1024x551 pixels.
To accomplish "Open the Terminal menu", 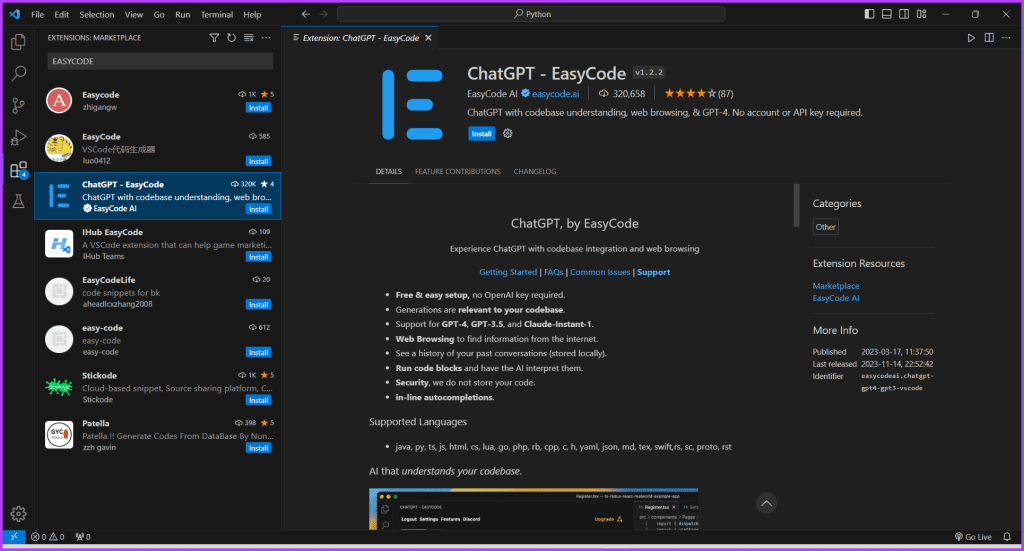I will tap(217, 14).
